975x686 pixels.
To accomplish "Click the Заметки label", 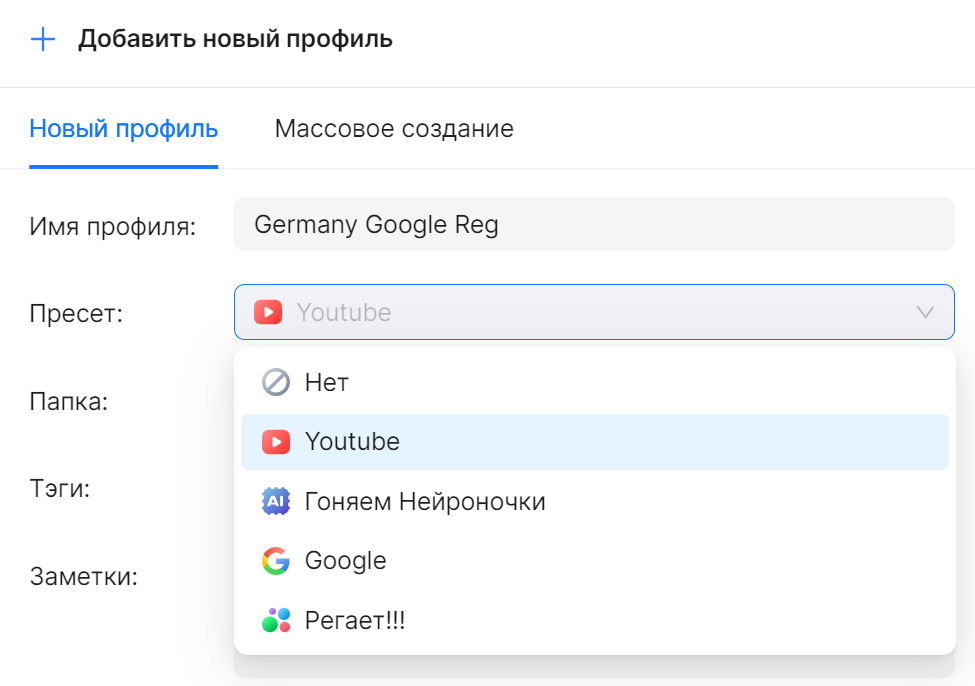I will point(84,576).
